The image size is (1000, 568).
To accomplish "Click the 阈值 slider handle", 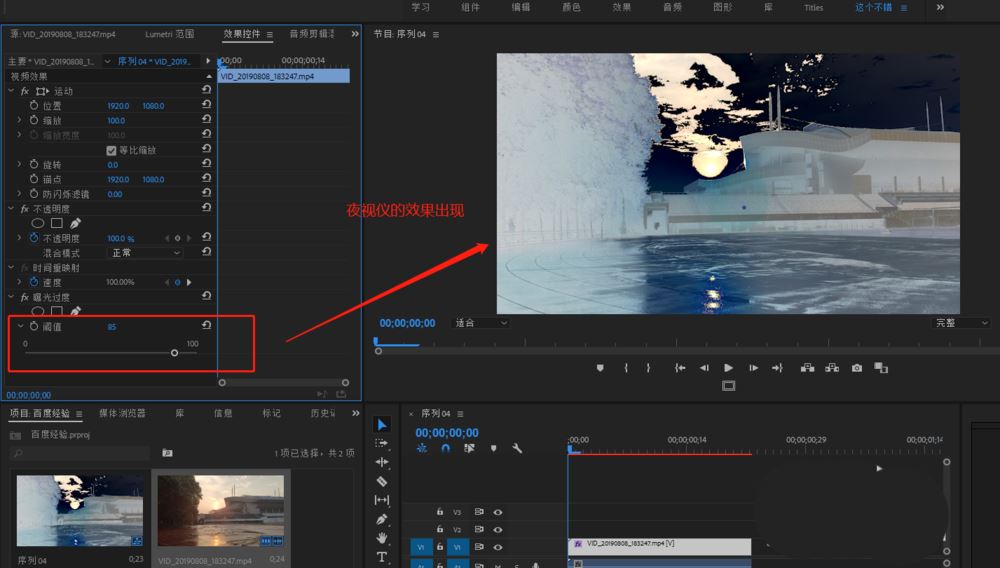I will [174, 353].
